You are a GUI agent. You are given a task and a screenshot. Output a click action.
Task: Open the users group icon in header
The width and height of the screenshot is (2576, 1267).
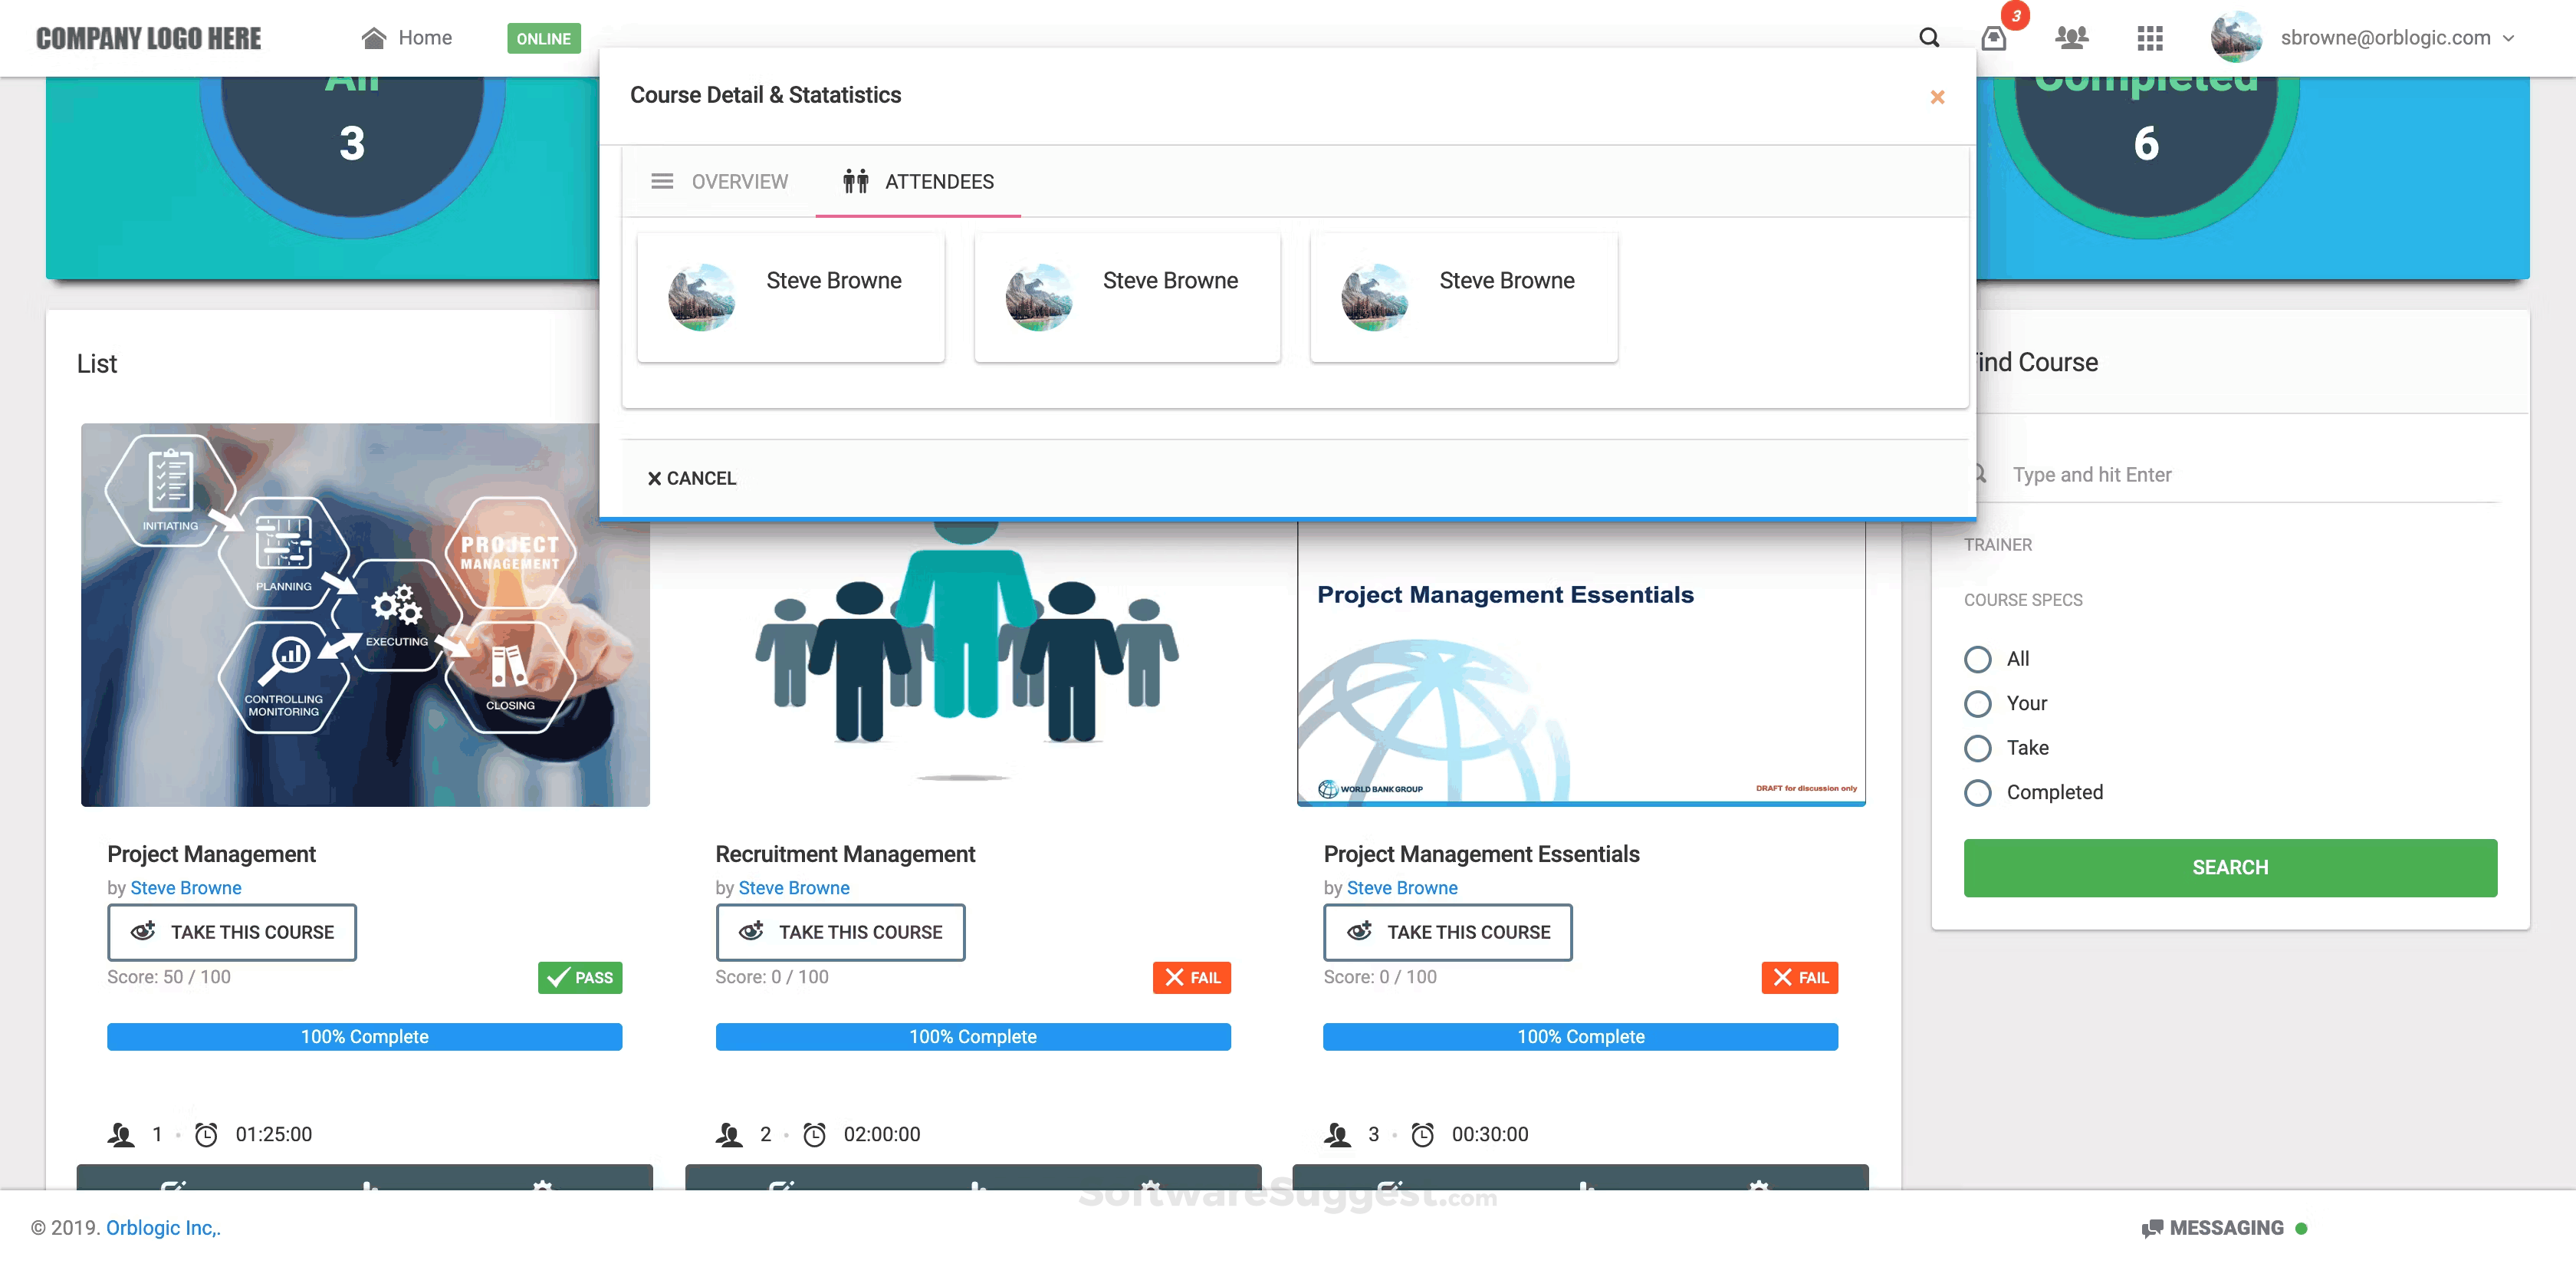pyautogui.click(x=2071, y=38)
